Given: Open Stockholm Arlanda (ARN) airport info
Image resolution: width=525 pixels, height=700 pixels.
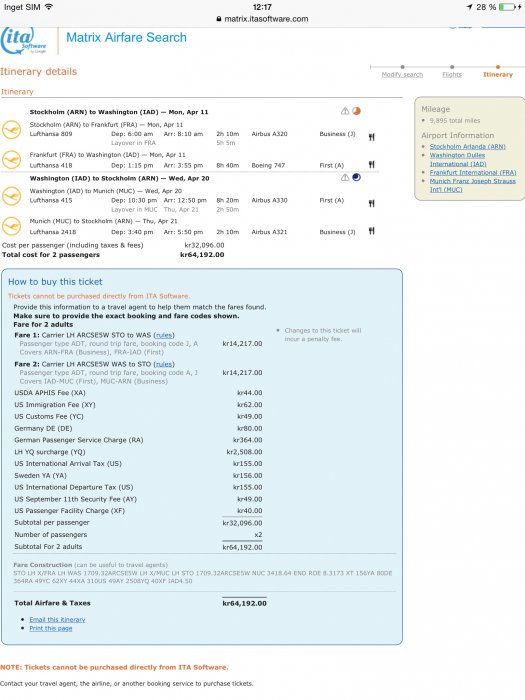Looking at the screenshot, I should point(467,146).
